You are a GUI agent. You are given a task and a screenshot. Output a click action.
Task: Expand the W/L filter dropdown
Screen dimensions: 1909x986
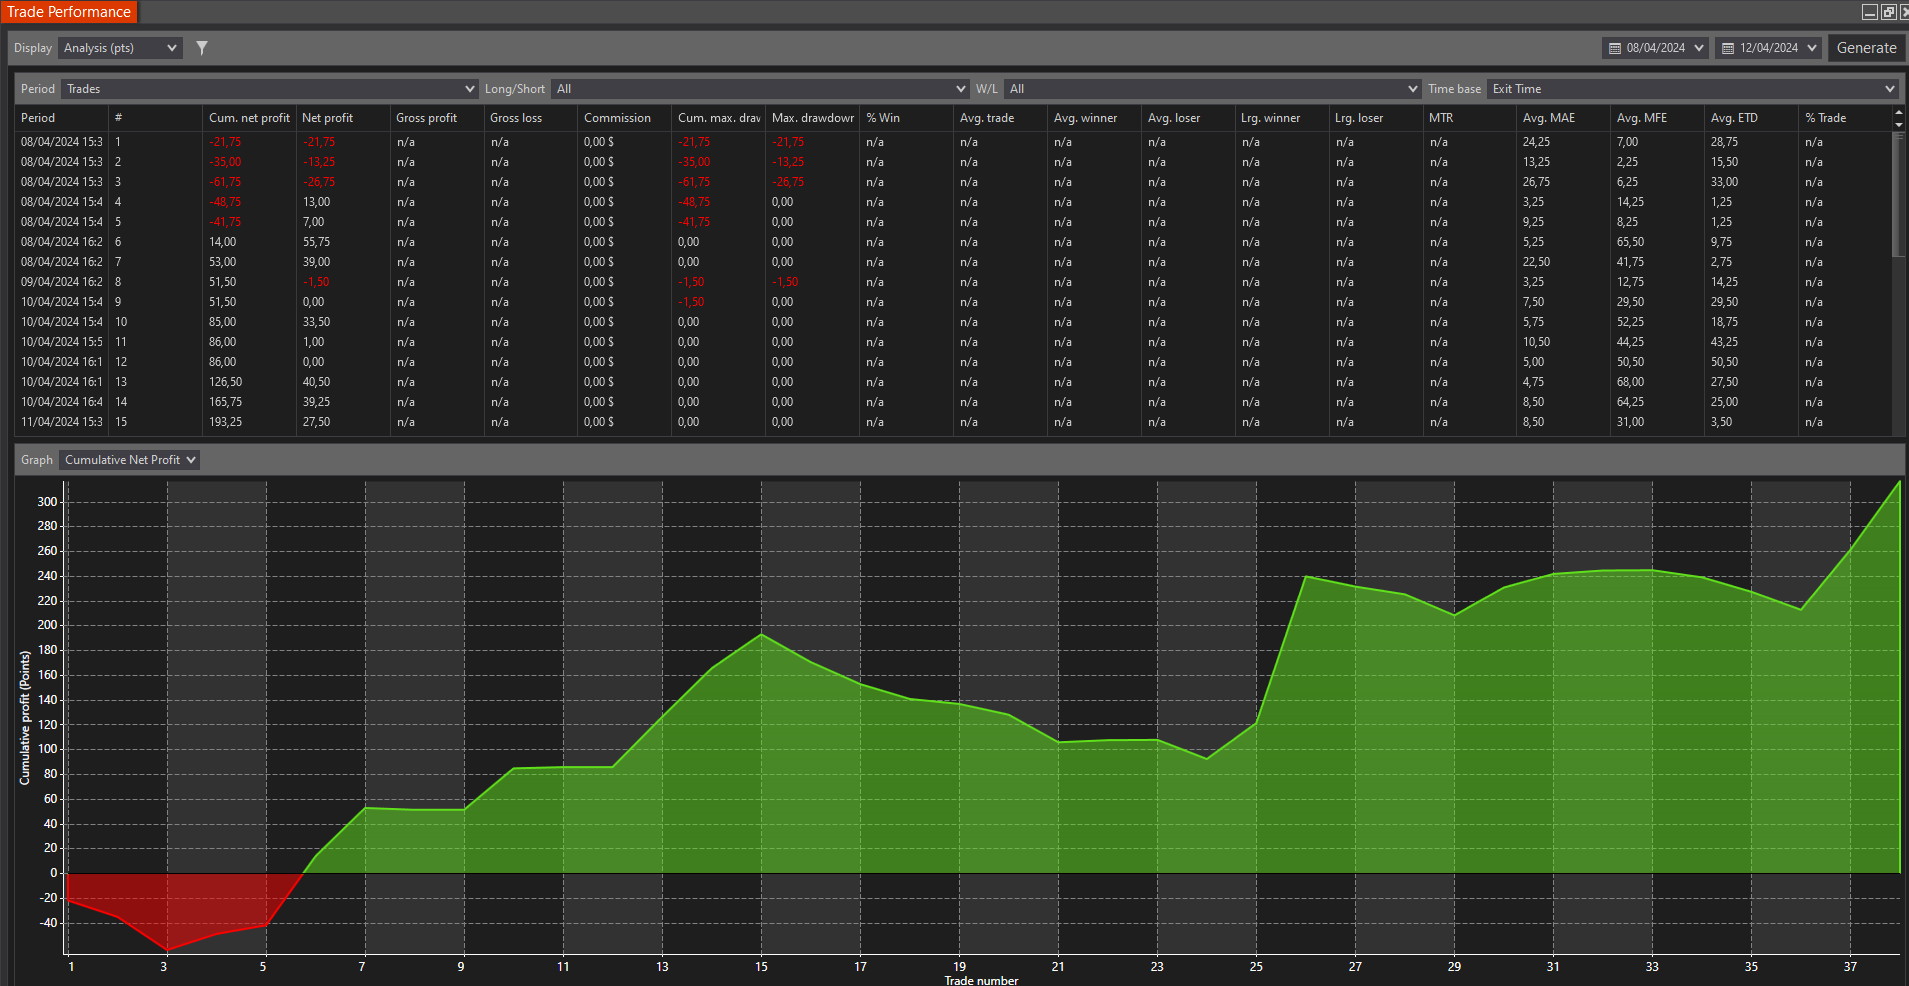pos(1212,89)
